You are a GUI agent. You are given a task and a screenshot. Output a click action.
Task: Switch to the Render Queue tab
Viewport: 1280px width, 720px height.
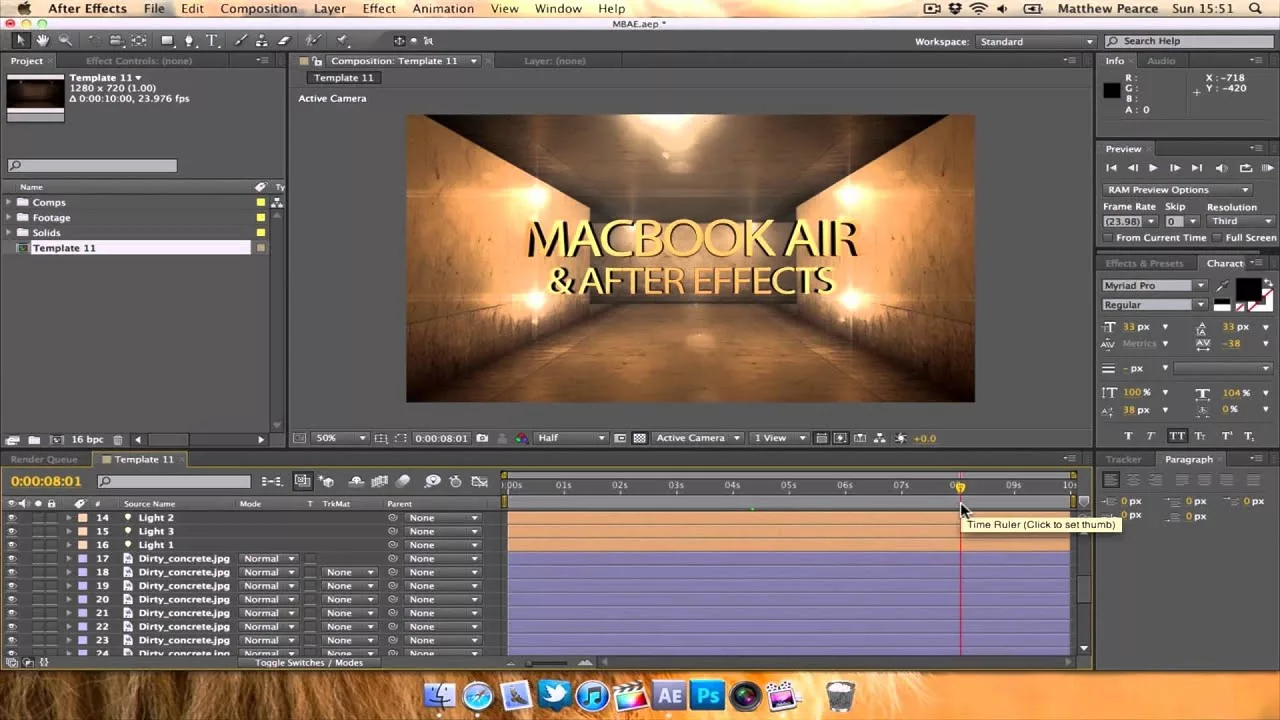(x=44, y=459)
